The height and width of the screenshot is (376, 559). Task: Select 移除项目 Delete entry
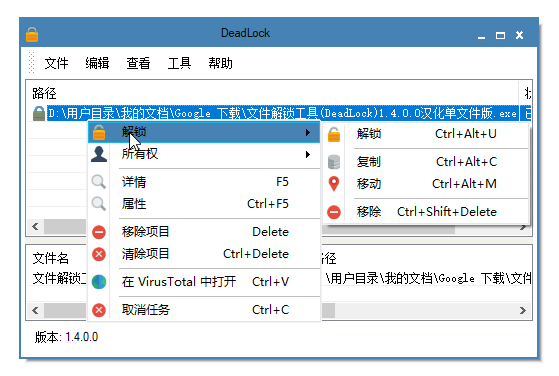click(204, 232)
